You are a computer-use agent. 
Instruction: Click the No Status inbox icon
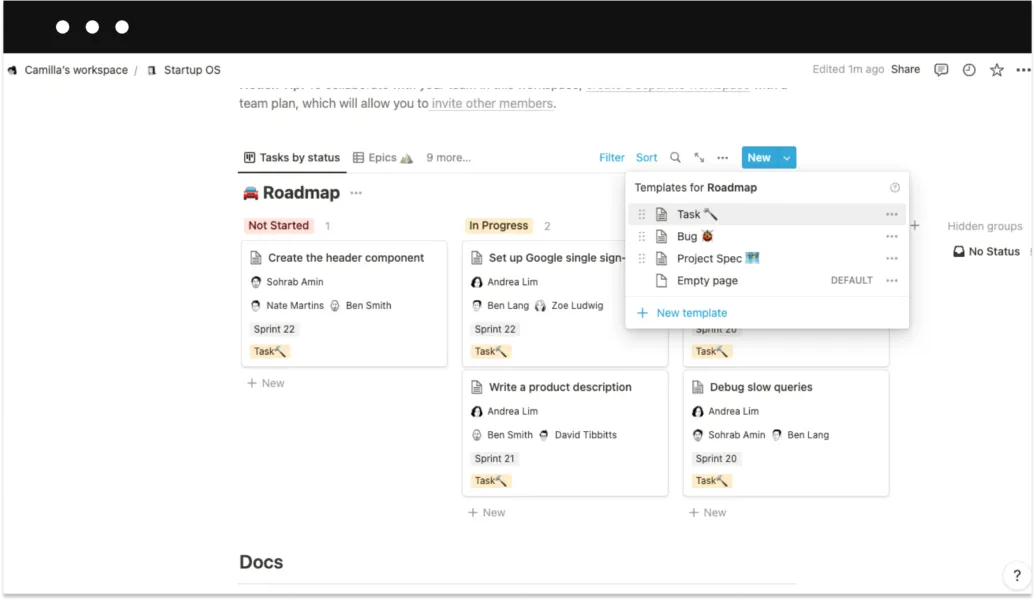[958, 251]
